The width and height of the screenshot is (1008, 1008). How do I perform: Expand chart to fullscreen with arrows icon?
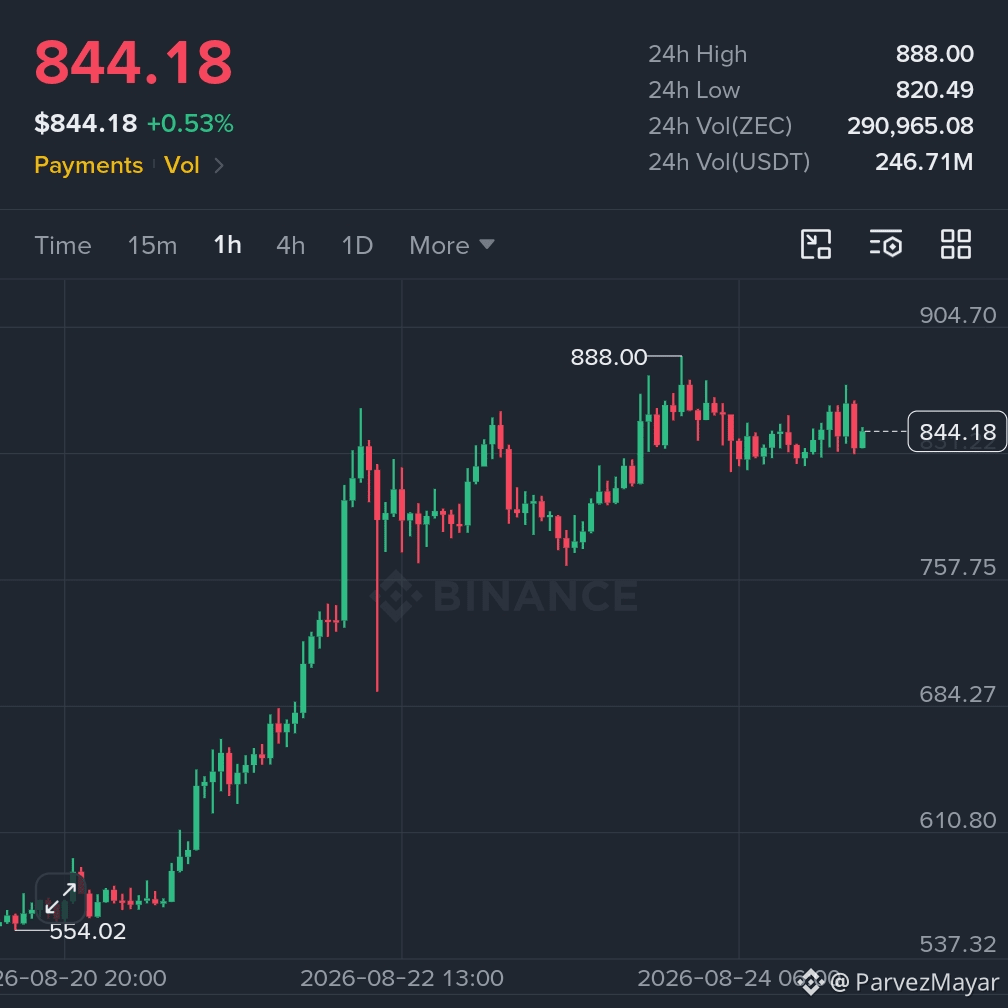tap(60, 897)
